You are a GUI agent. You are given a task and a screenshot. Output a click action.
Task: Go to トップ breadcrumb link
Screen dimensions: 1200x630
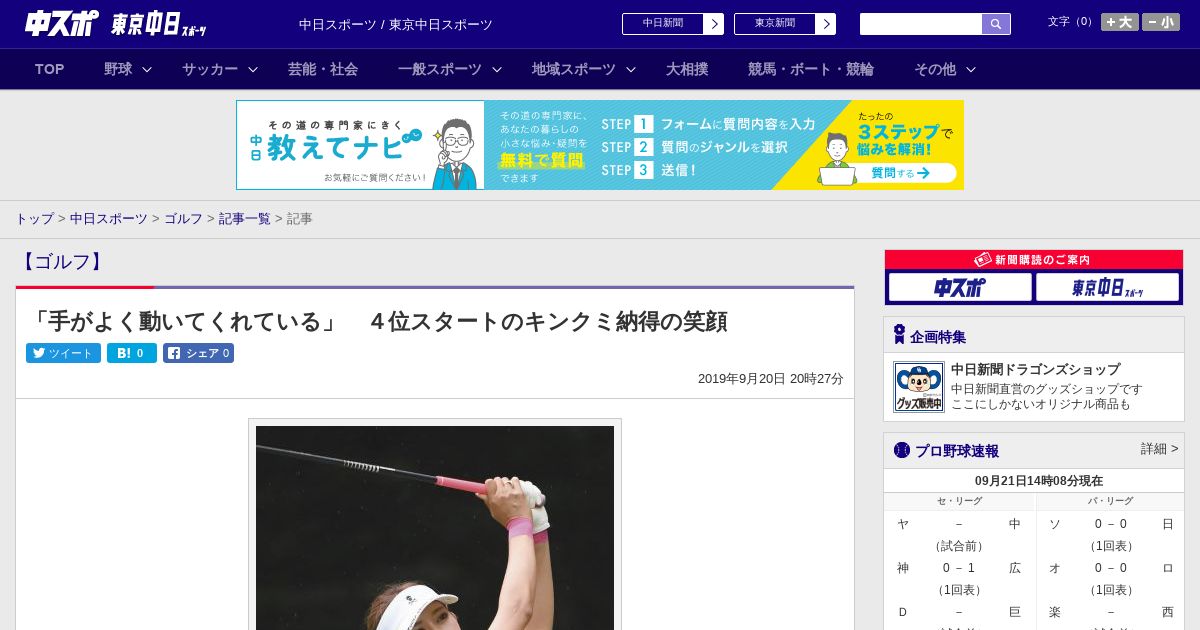tap(34, 218)
